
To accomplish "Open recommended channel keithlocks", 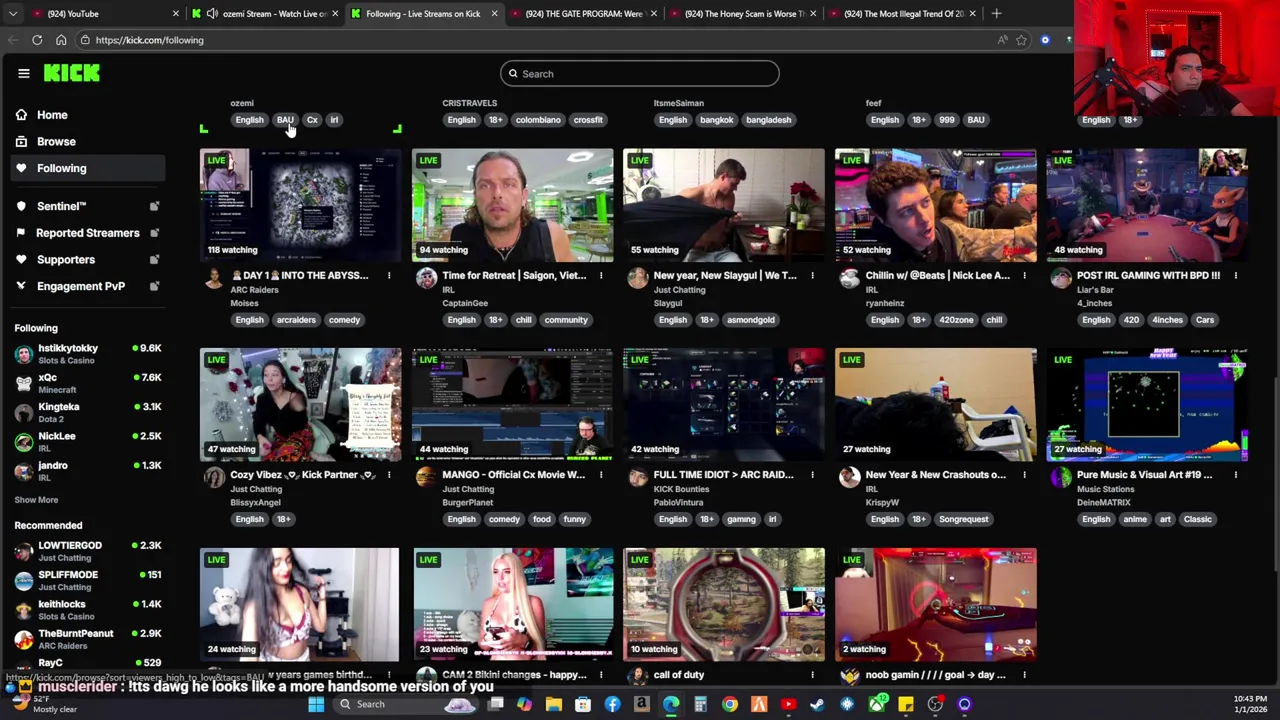I will pyautogui.click(x=88, y=609).
